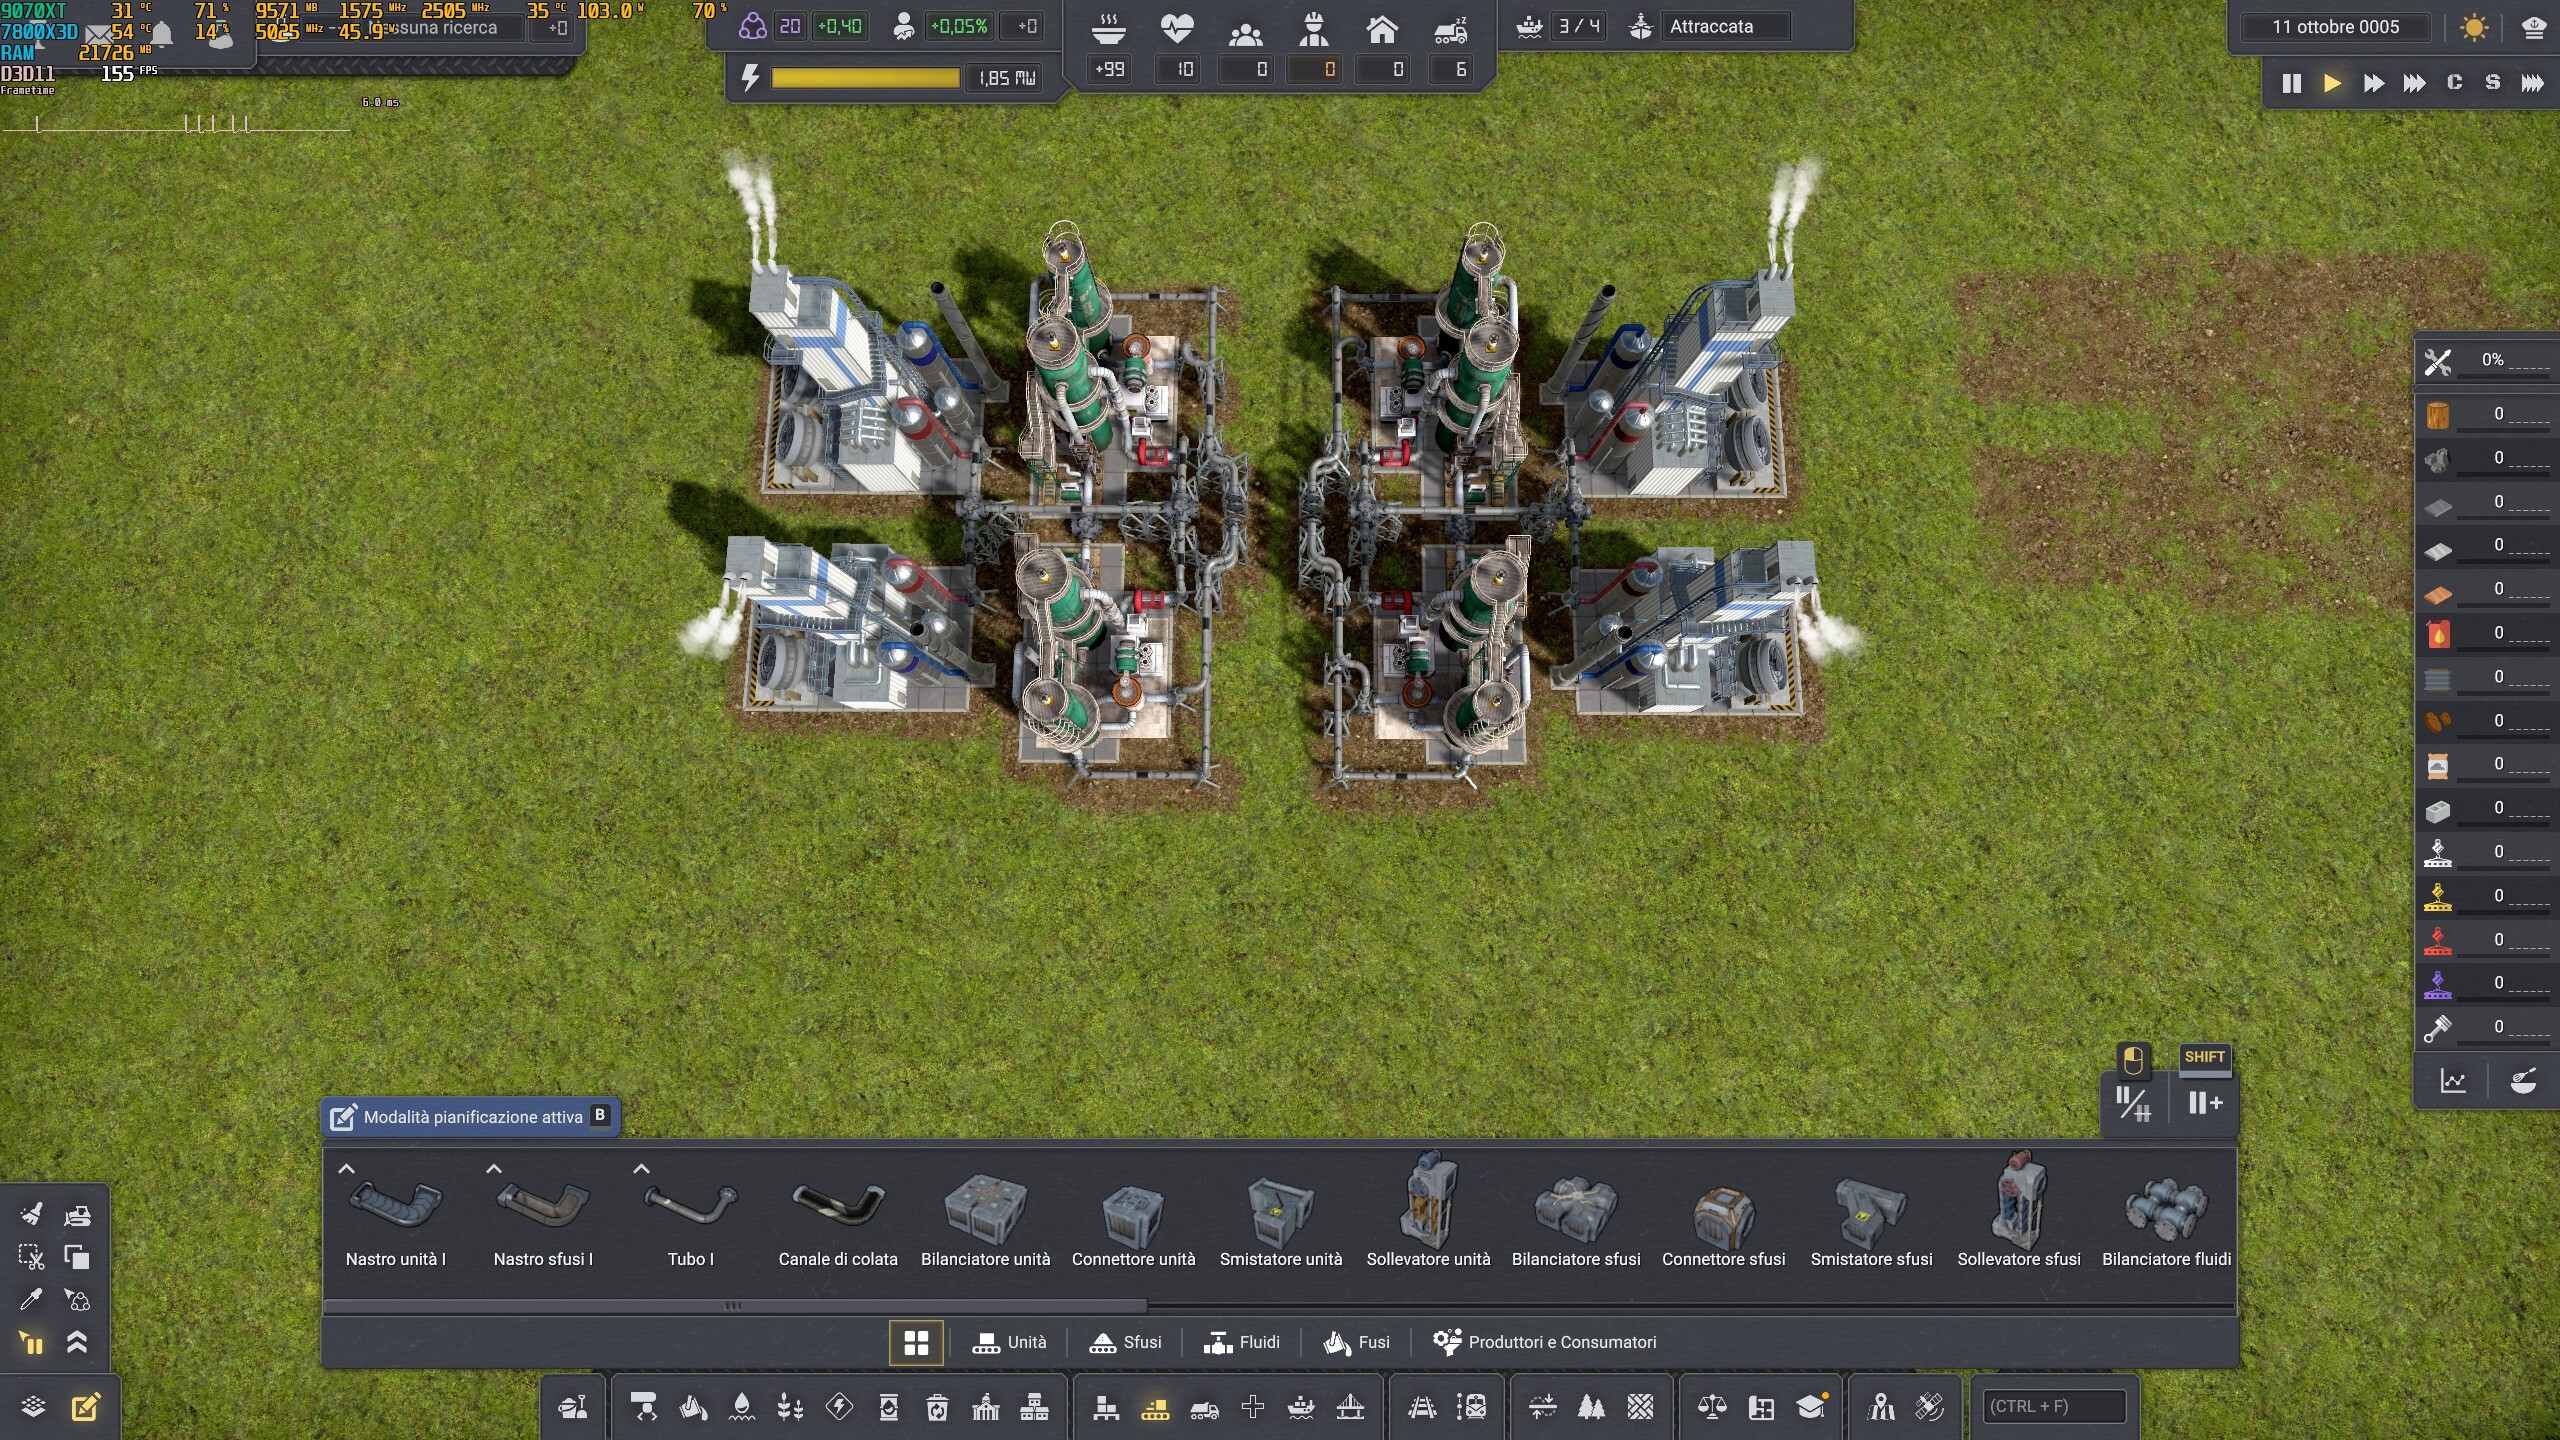Open the railway tracks category
The image size is (2560, 1440).
pyautogui.click(x=1422, y=1408)
